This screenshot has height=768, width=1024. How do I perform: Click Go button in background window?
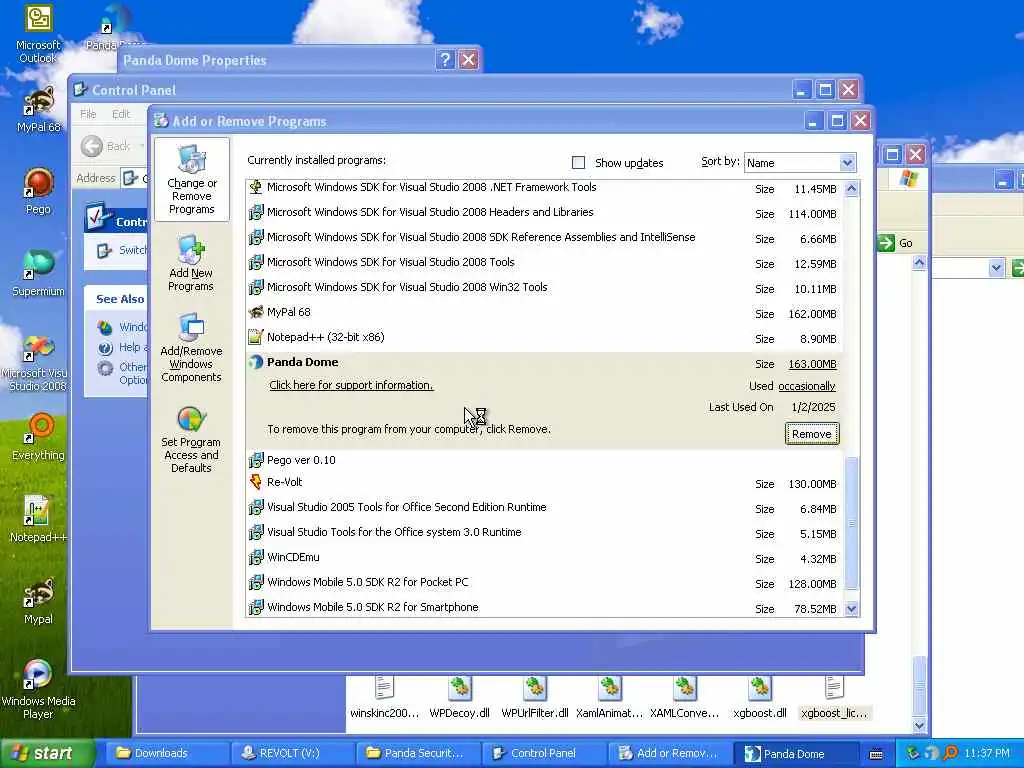point(895,243)
